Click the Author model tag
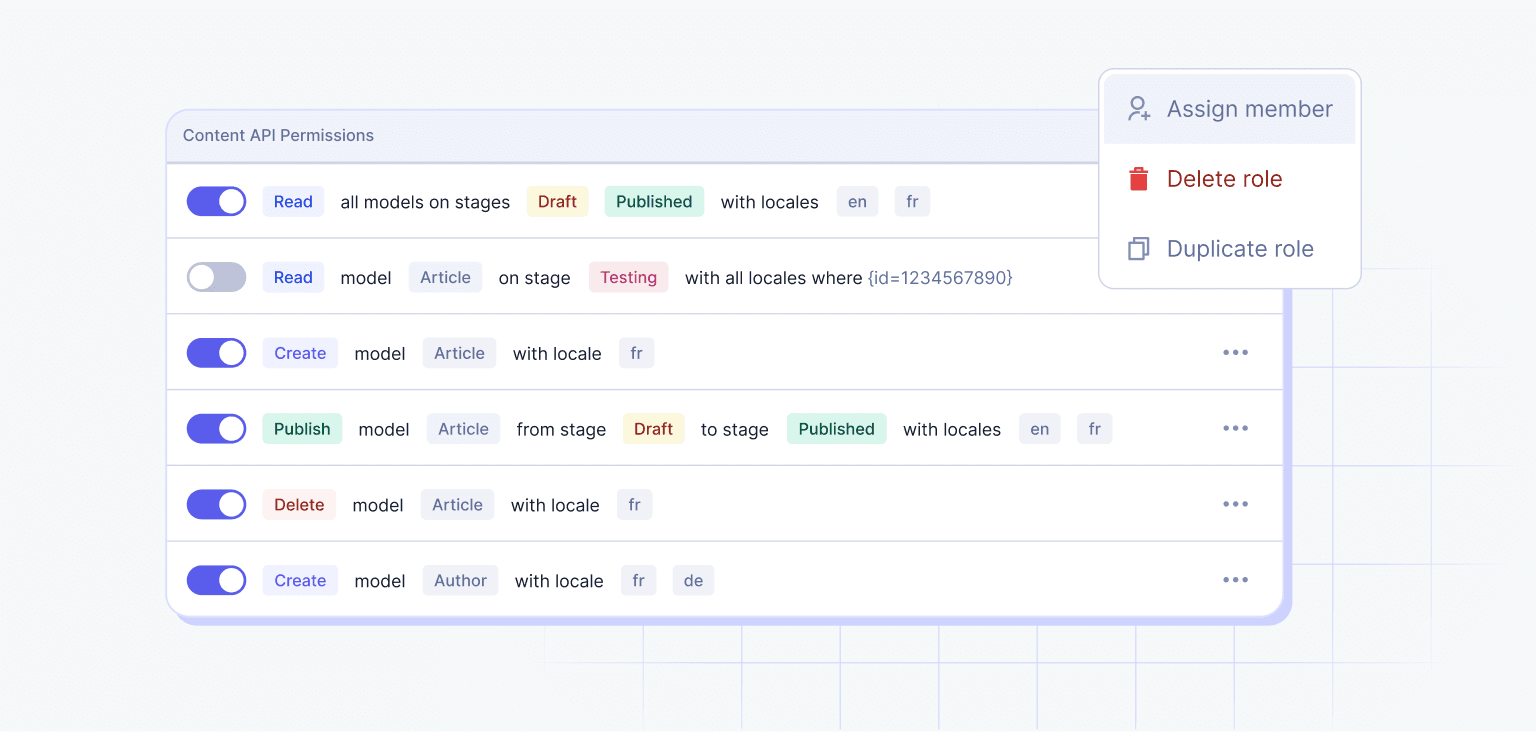1536x732 pixels. pyautogui.click(x=460, y=581)
